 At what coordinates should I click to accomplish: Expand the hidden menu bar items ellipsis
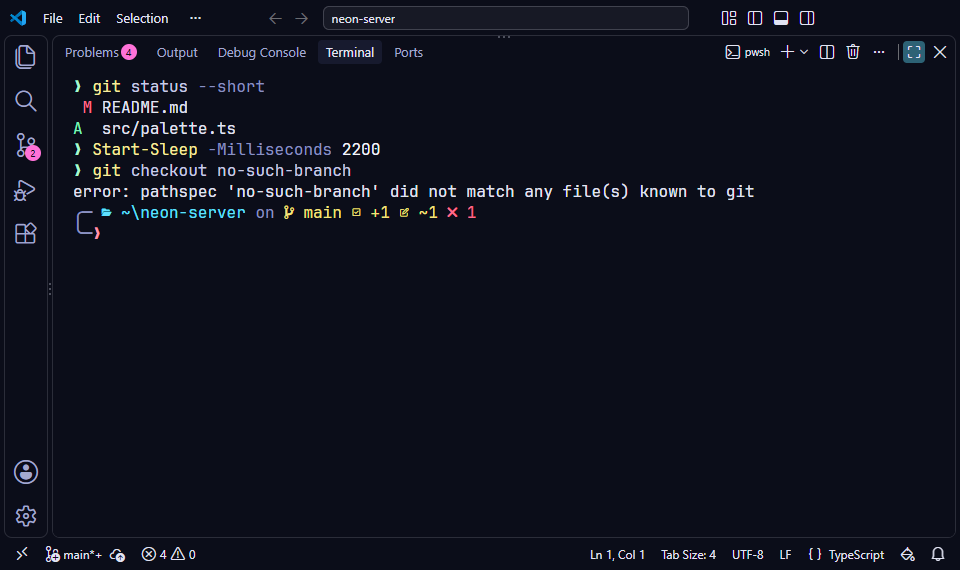click(195, 18)
